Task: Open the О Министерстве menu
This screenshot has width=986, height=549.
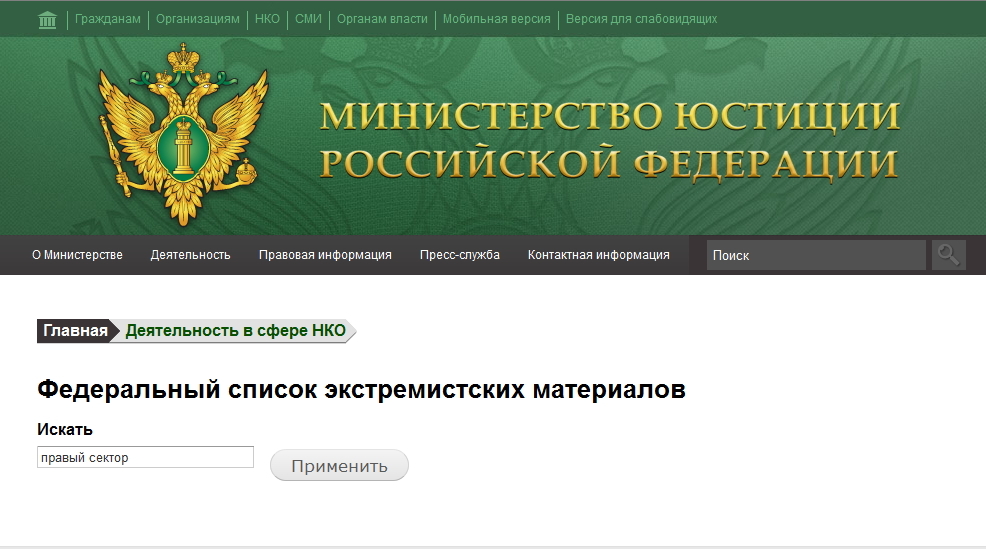Action: 77,255
